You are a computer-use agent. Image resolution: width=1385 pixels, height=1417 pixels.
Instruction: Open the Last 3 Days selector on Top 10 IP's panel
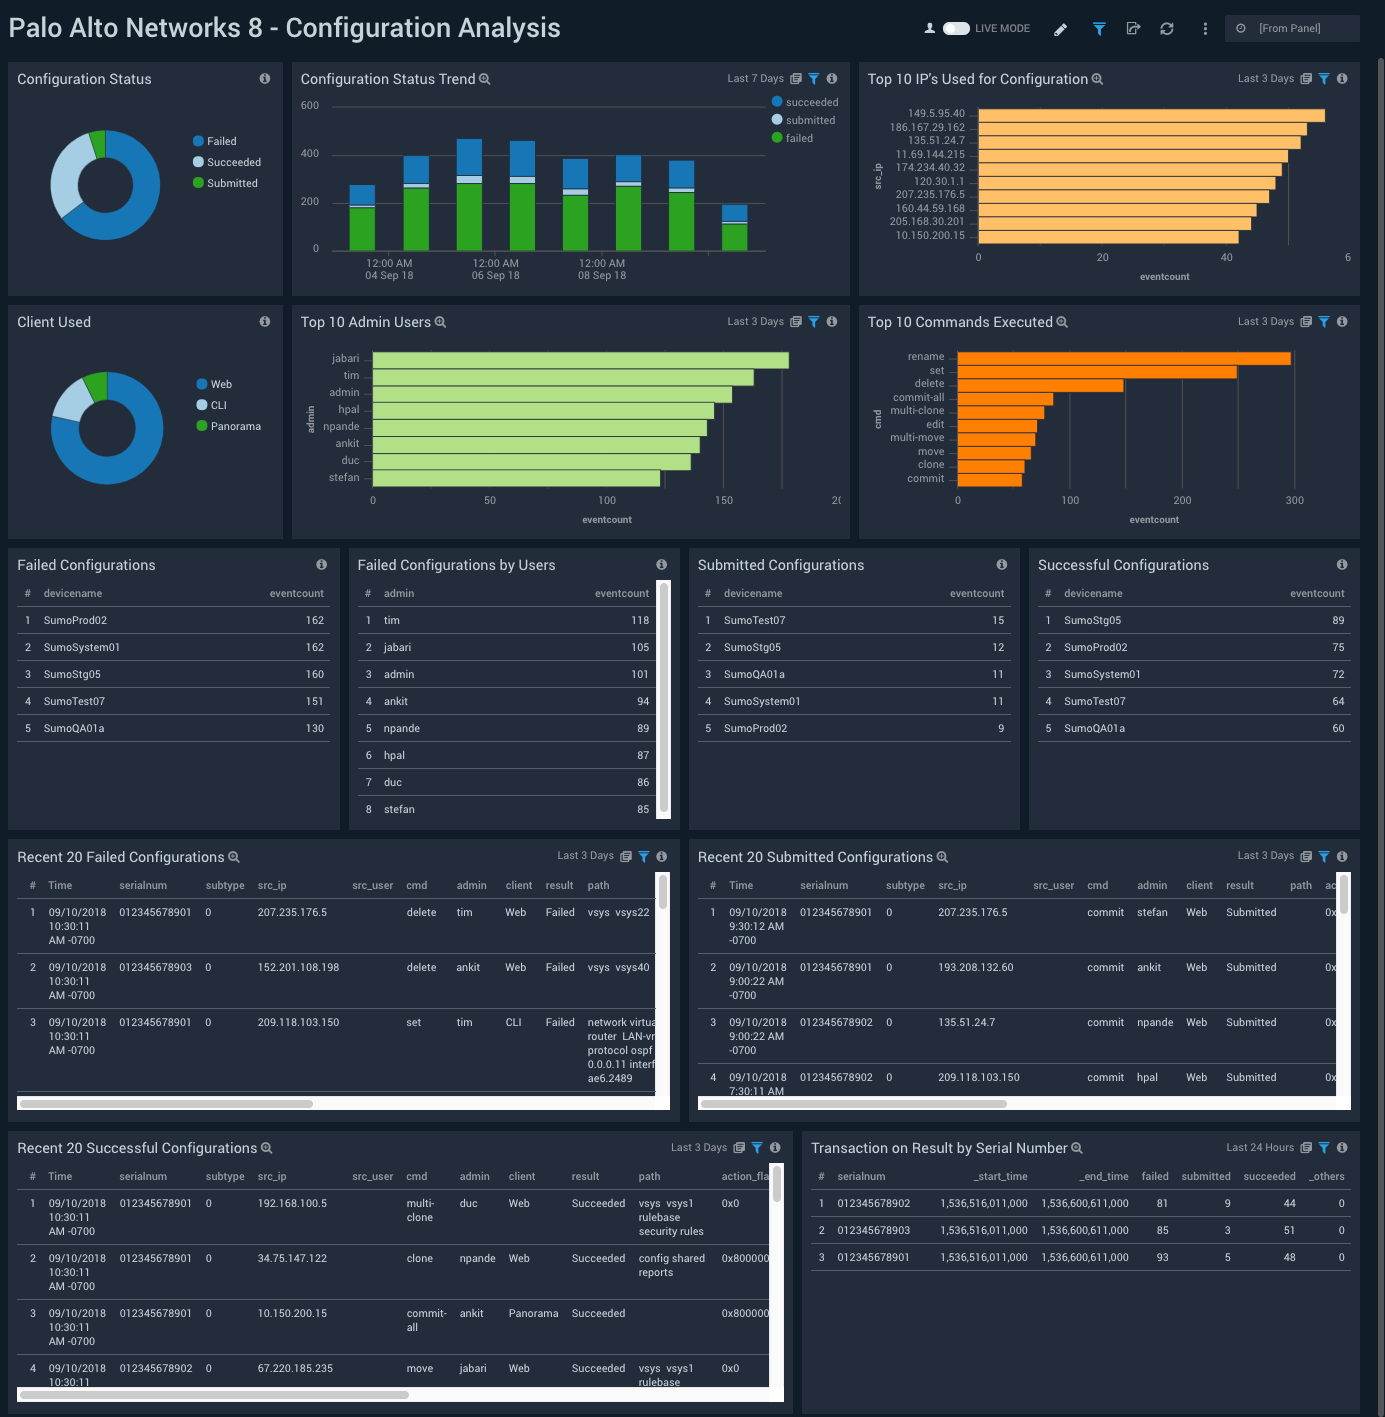(x=1265, y=78)
